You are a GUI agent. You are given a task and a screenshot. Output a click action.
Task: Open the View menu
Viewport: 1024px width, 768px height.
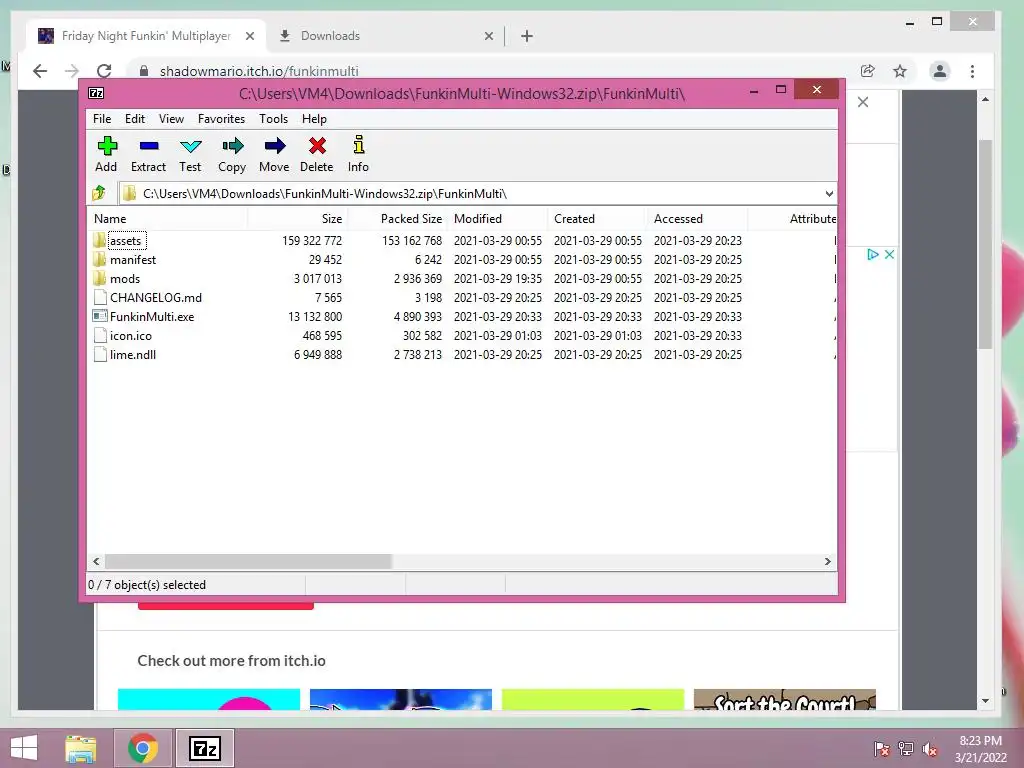171,119
